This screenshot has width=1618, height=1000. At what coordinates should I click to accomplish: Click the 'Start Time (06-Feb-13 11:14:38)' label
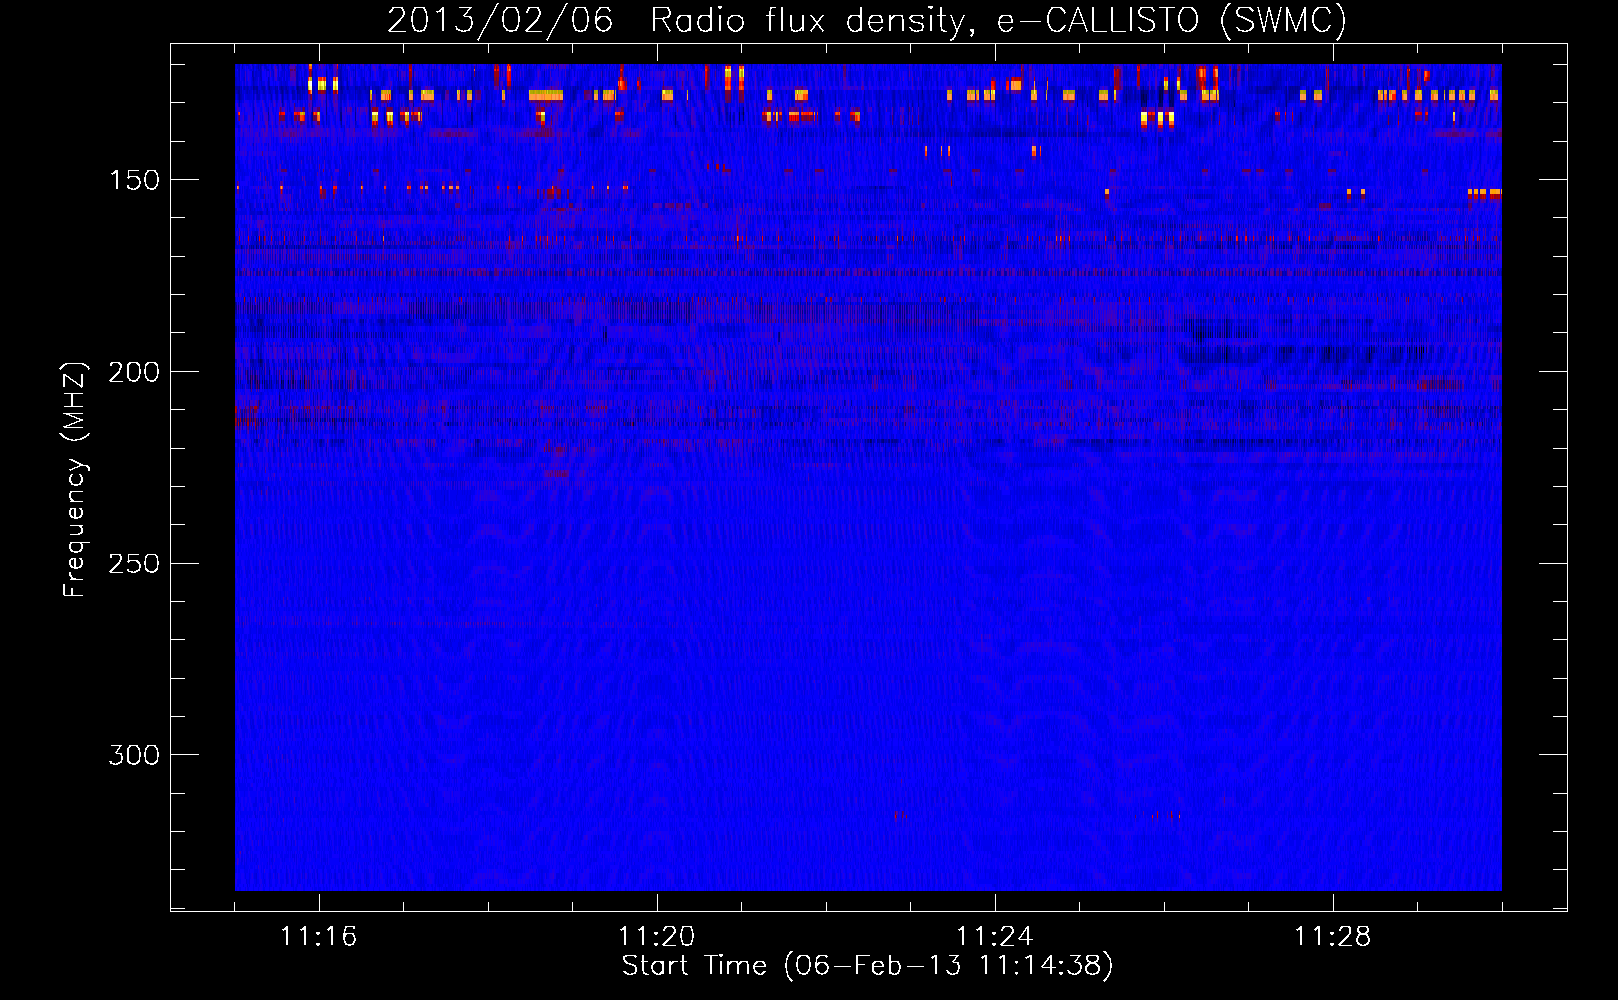coord(867,966)
